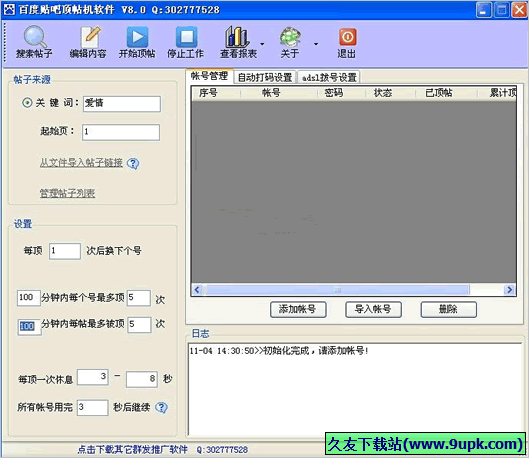Click the horizontal scrollbar left arrow
This screenshot has width=529, height=458.
[197, 290]
